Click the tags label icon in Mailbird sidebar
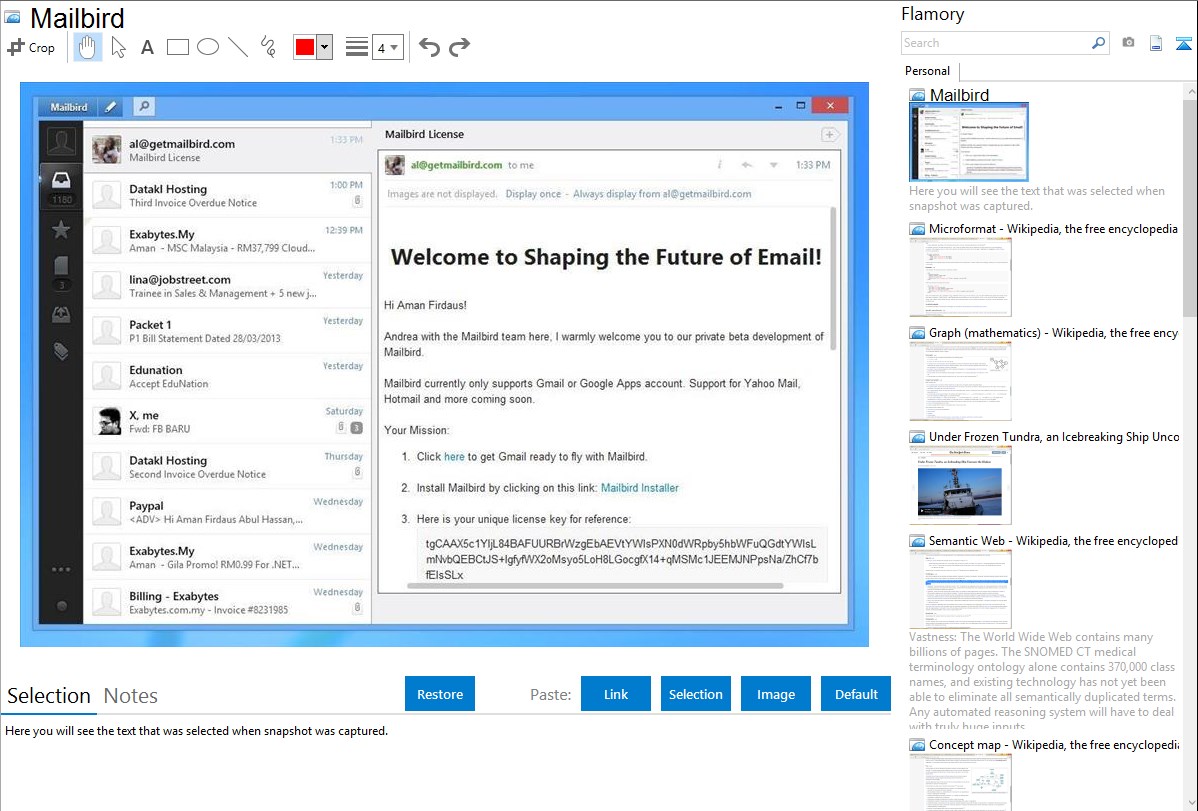Image resolution: width=1198 pixels, height=811 pixels. click(x=61, y=351)
